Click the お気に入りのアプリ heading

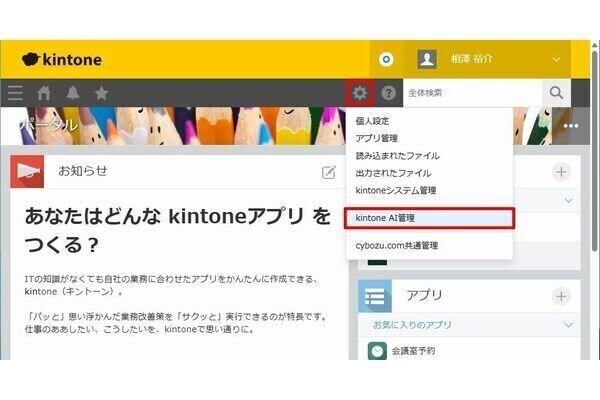[x=412, y=325]
